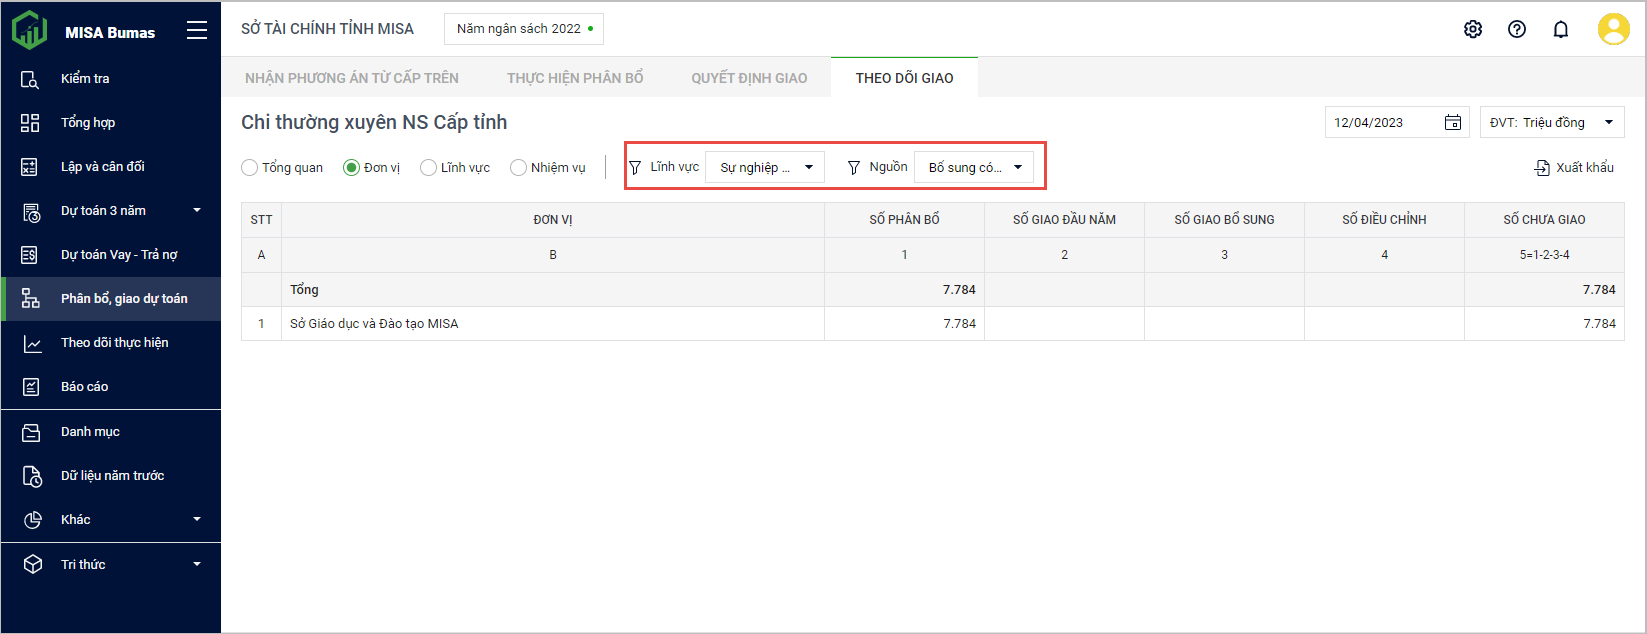Open the notifications bell
Viewport: 1647px width, 634px height.
coord(1560,29)
